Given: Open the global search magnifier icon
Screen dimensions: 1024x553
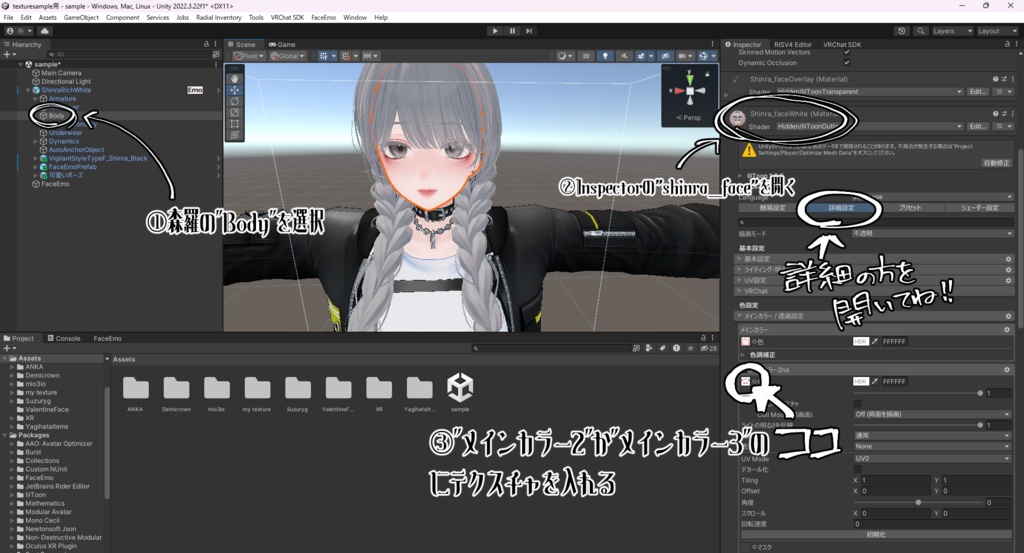Looking at the screenshot, I should point(920,31).
